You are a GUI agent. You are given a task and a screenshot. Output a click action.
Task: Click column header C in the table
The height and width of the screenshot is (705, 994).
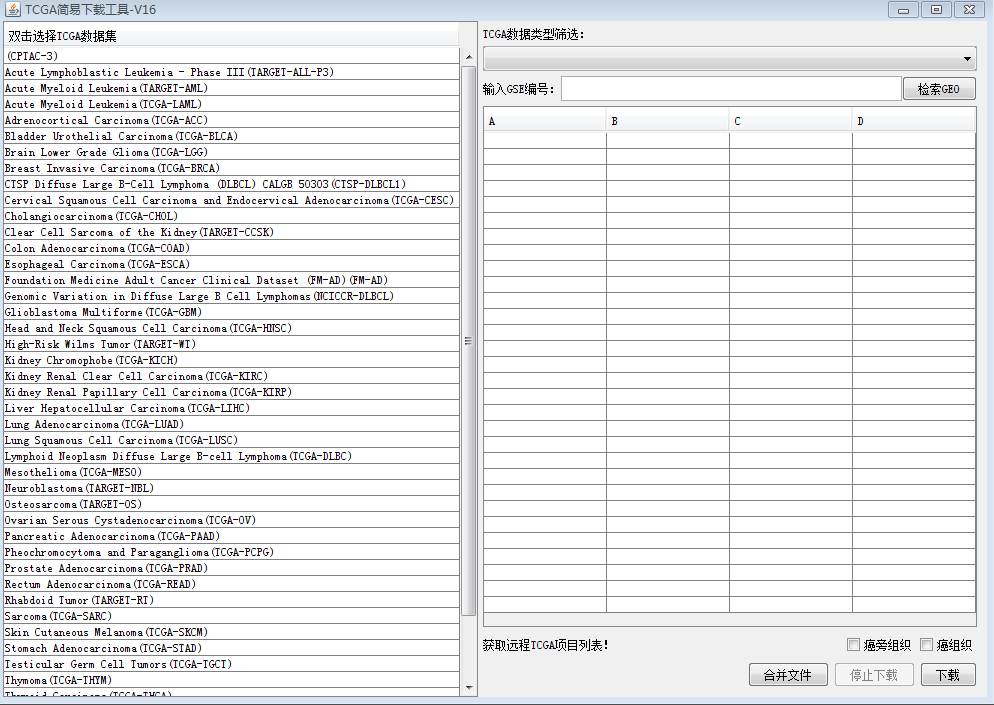tap(791, 121)
